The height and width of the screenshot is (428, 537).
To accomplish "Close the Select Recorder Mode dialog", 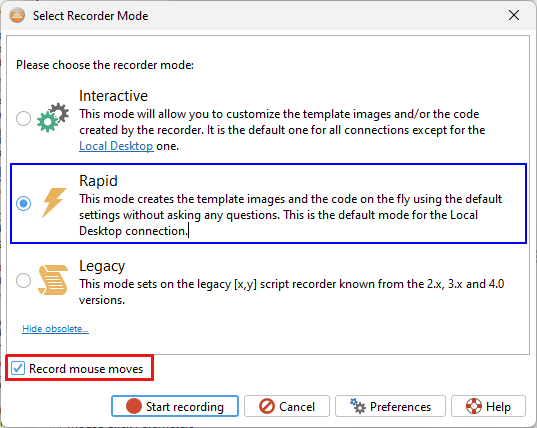I will (x=514, y=15).
